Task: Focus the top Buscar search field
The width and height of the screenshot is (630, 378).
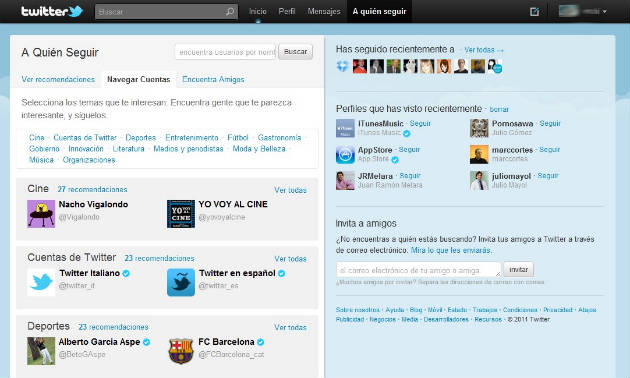Action: [166, 12]
